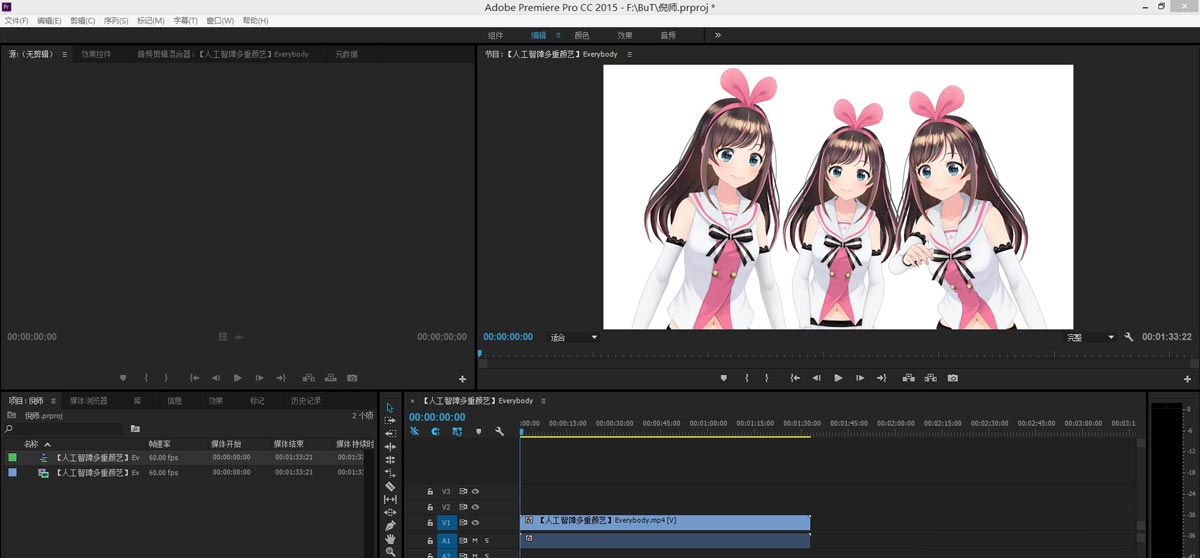Open the 媒体浏览器 panel tab

[89, 401]
